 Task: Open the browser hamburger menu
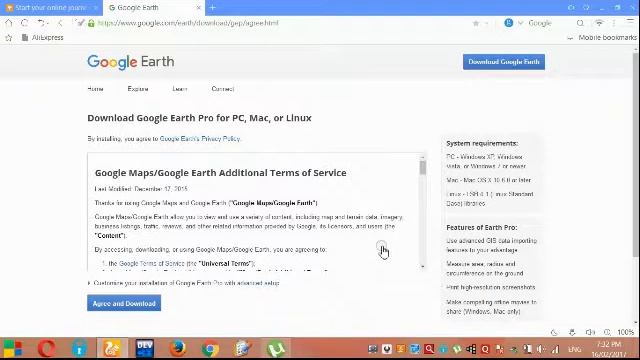point(631,23)
